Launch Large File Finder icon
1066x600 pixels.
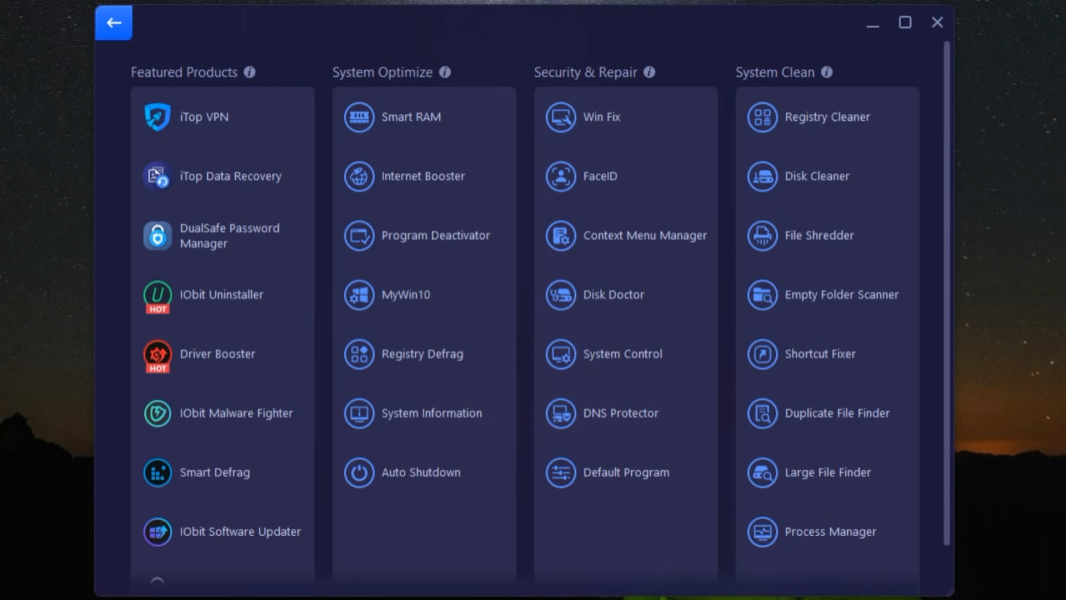click(x=762, y=472)
